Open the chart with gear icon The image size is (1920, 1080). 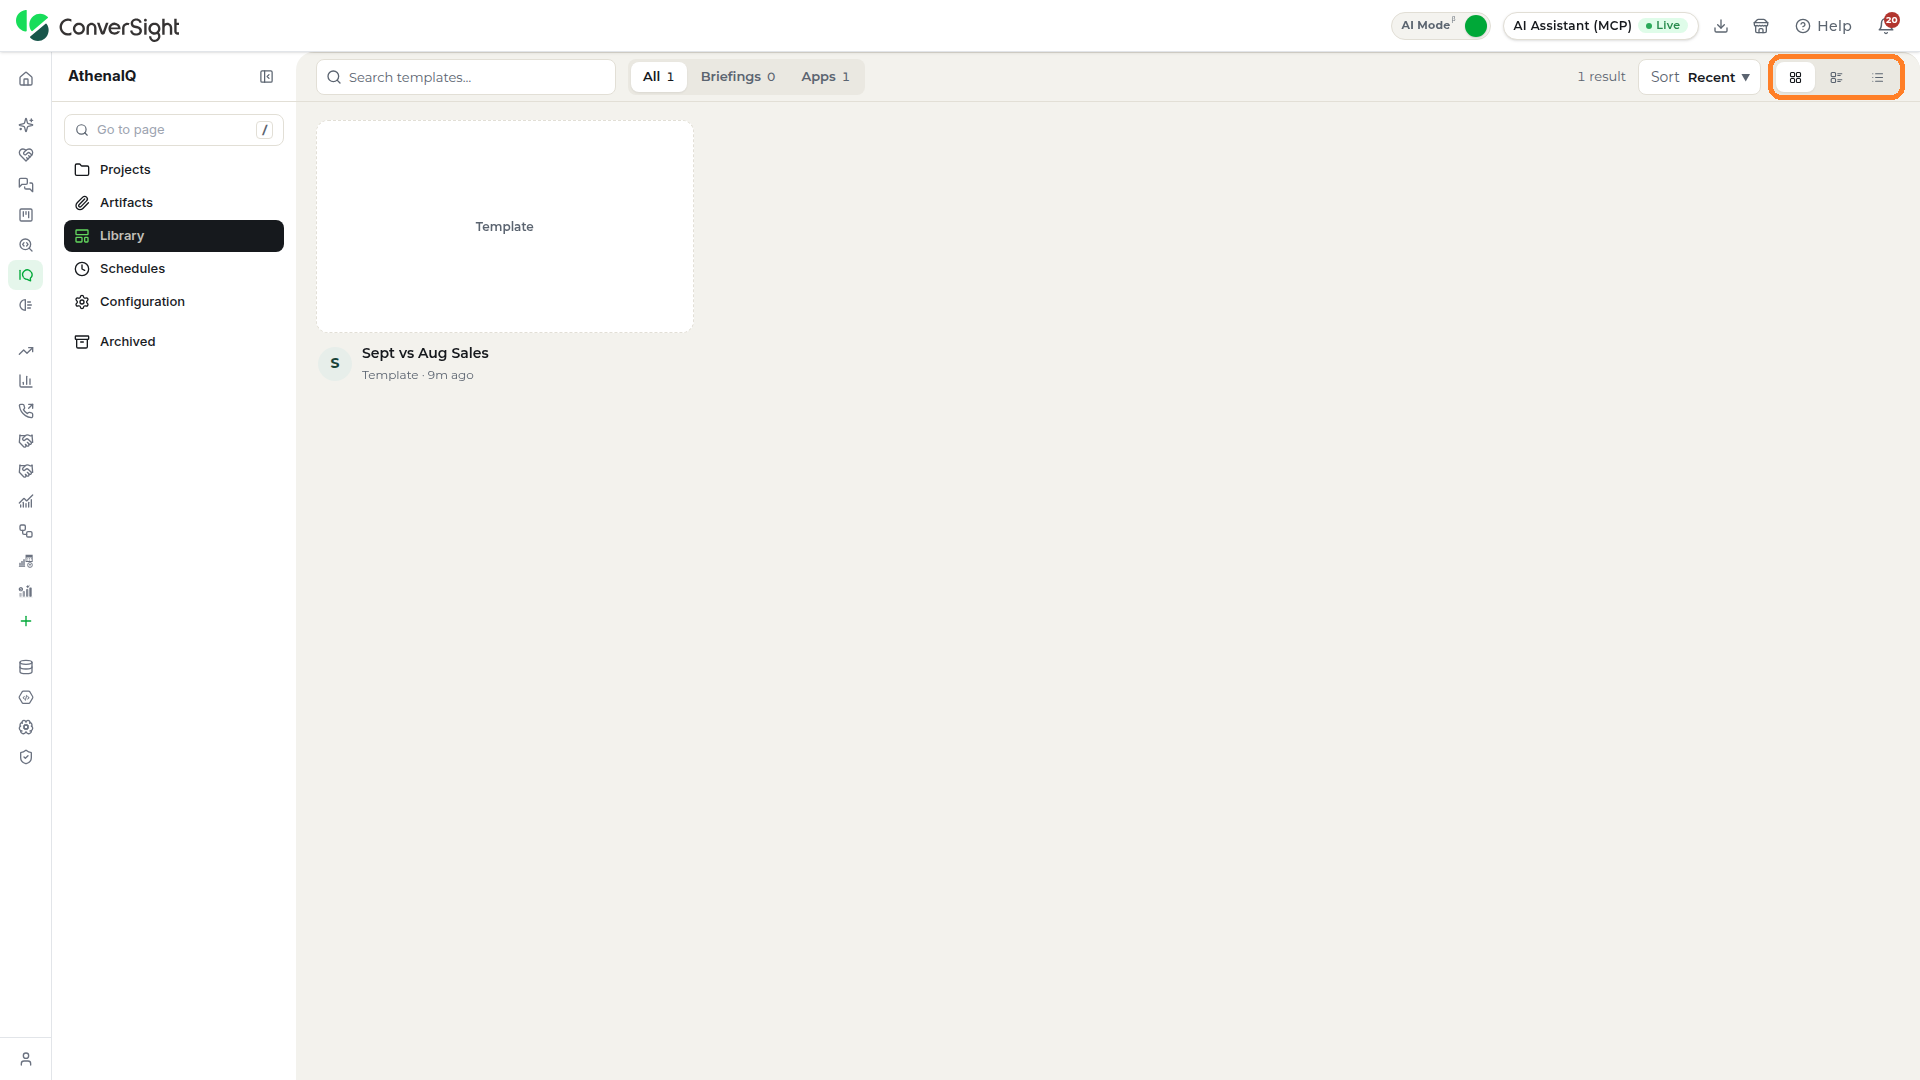(x=26, y=561)
